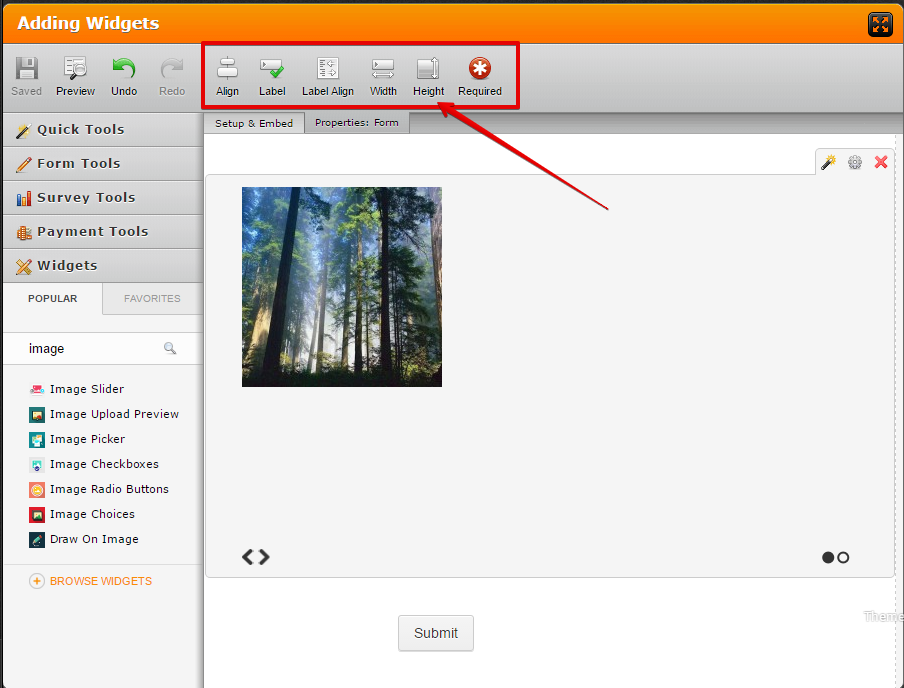Expand the Survey Tools section
This screenshot has width=904, height=688.
(x=103, y=198)
